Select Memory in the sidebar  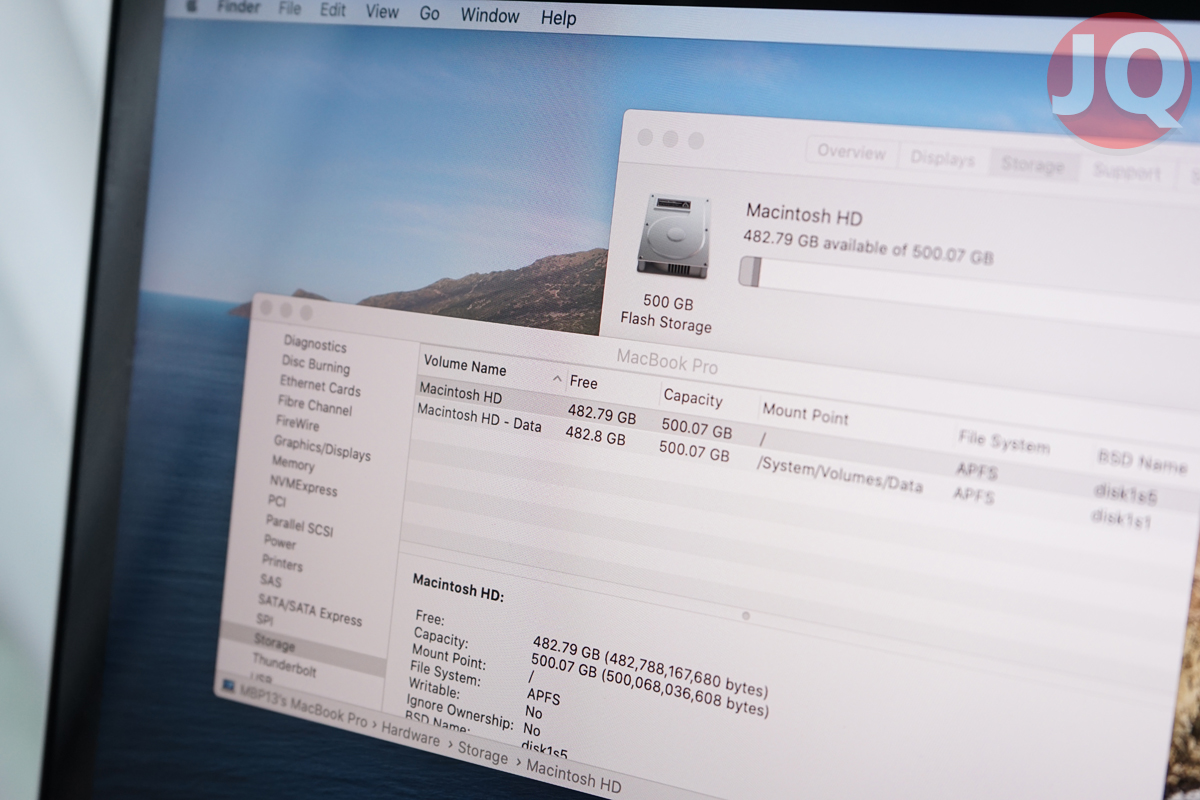point(293,464)
